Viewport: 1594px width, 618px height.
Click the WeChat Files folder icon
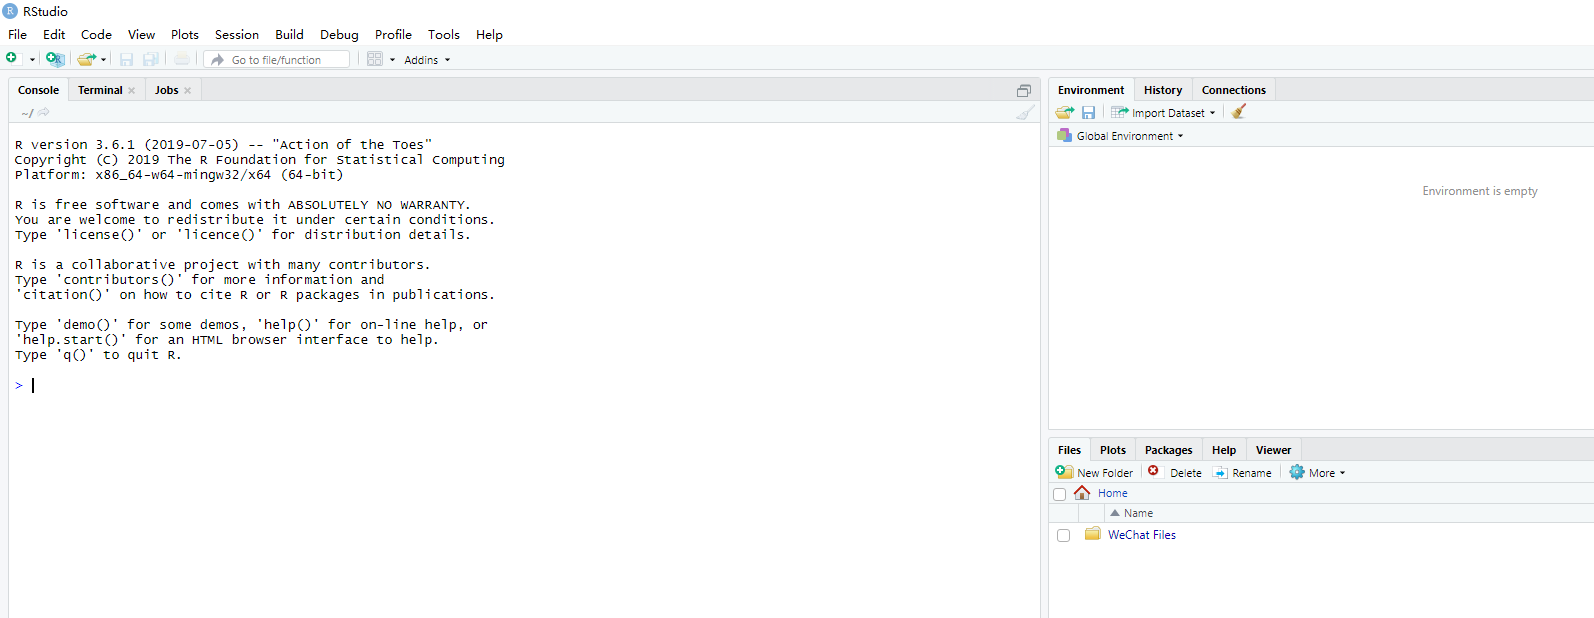[1093, 534]
